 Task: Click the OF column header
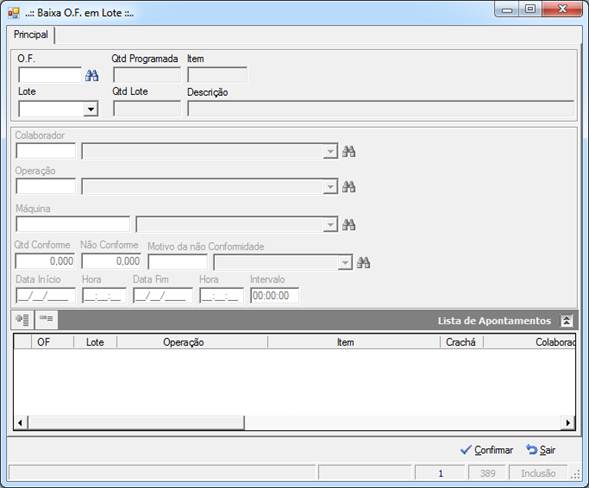[52, 342]
